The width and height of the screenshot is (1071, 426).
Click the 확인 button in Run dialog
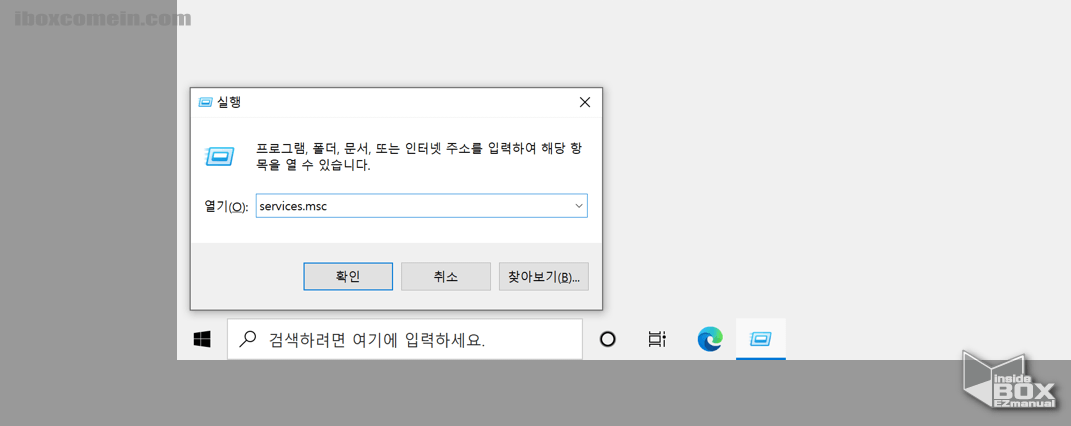pyautogui.click(x=348, y=276)
